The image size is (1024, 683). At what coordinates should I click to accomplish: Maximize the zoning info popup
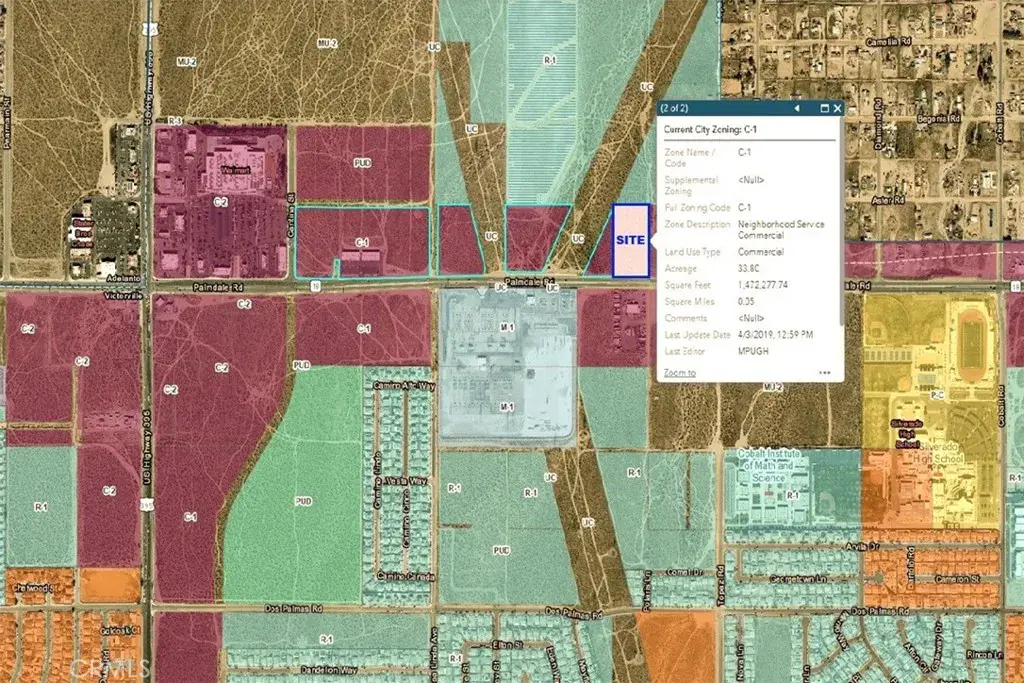pos(824,108)
